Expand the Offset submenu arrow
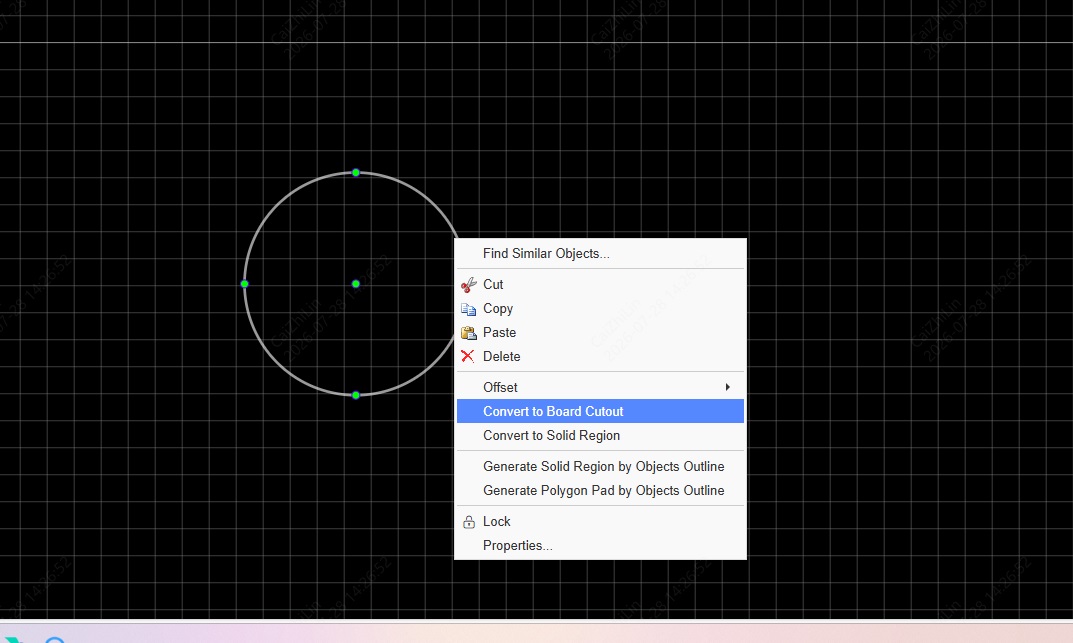 click(727, 387)
